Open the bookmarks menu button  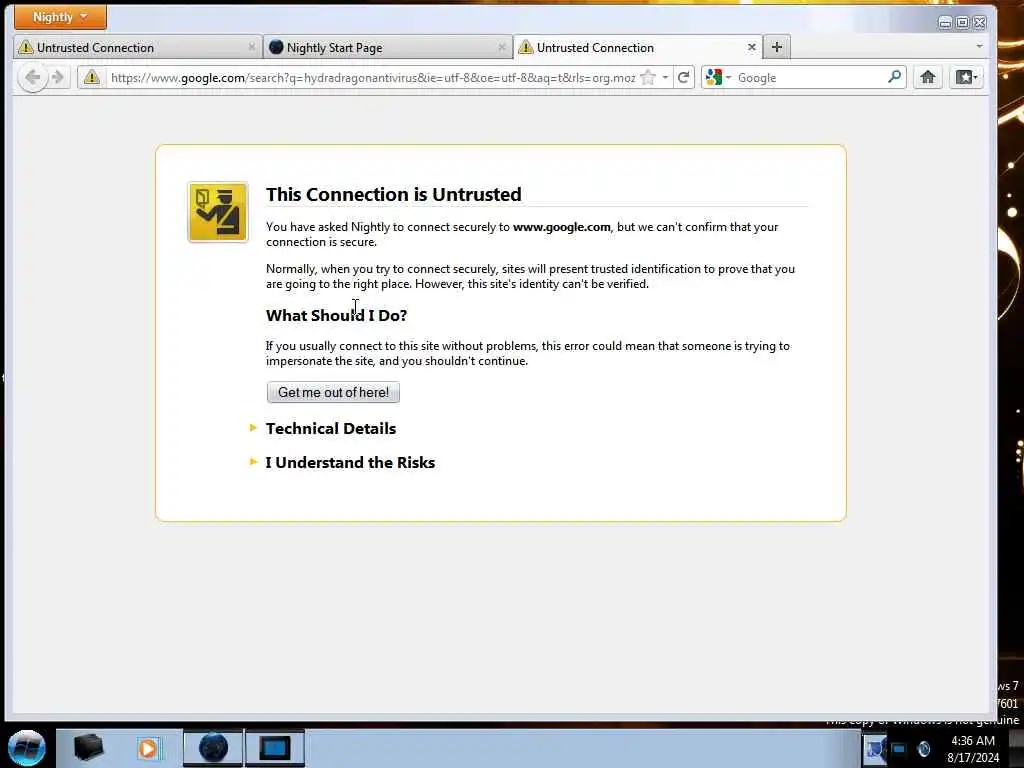pyautogui.click(x=967, y=77)
